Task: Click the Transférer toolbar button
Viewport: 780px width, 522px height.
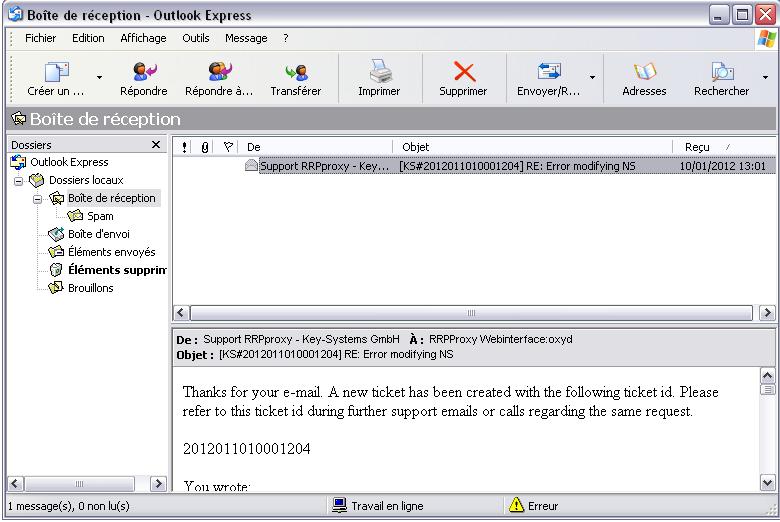Action: 296,79
